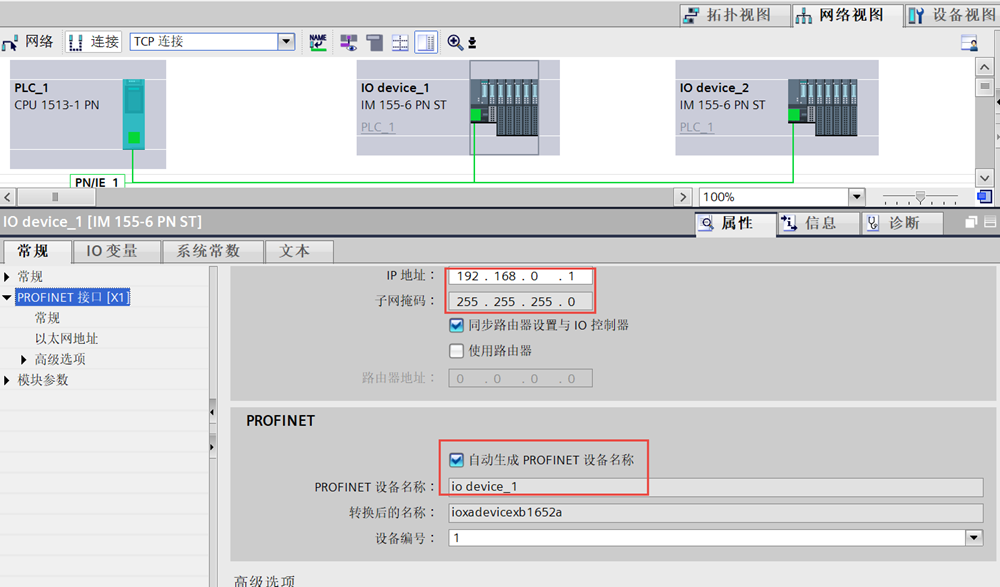Screen dimensions: 1000x587
Task: Toggle 同步路由器设置与 IO 控制器 checkbox
Action: (457, 325)
